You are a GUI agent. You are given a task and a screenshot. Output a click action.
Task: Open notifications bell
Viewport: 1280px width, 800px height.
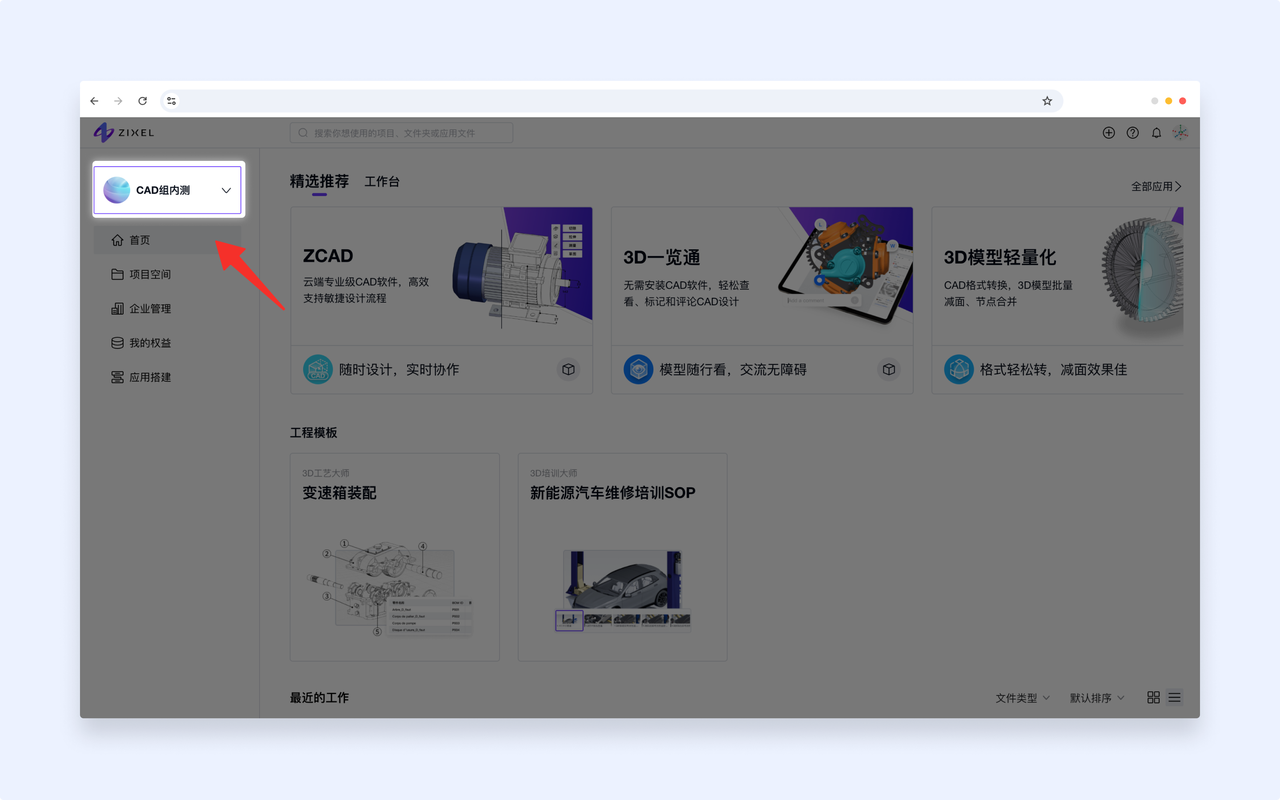click(1156, 132)
